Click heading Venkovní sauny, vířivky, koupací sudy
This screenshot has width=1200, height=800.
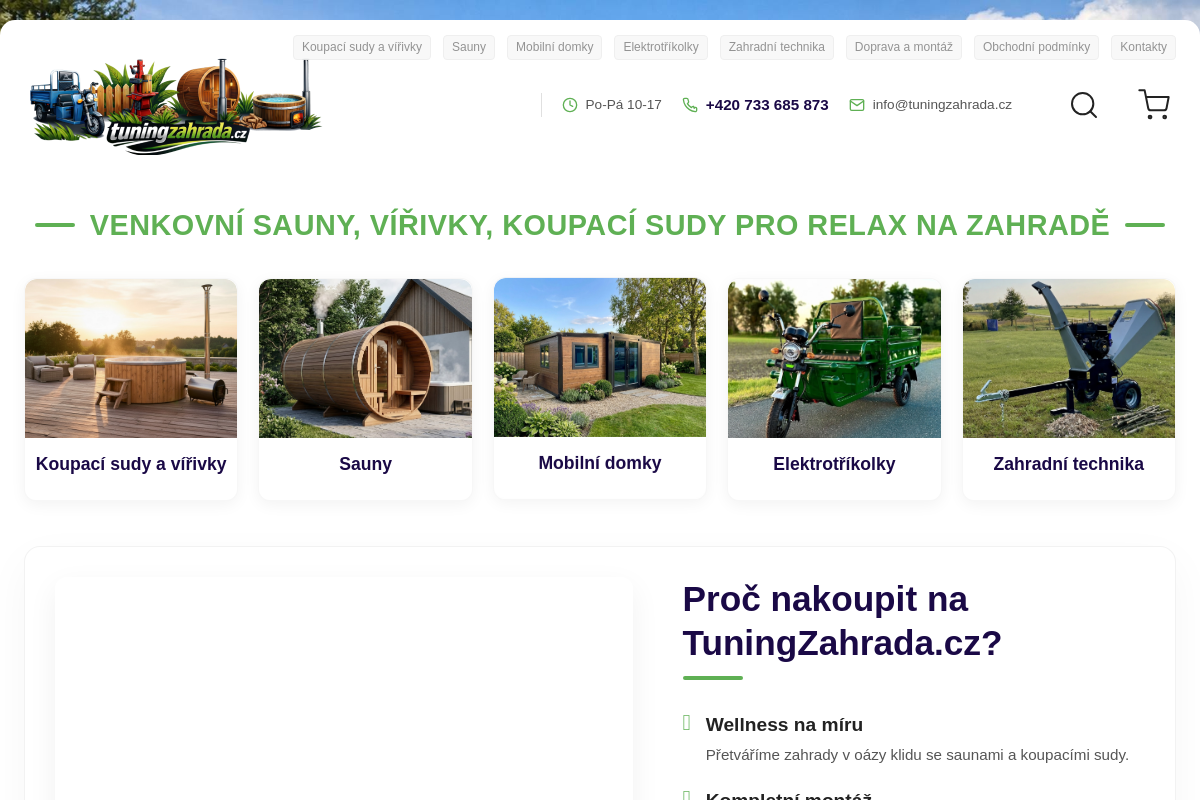[600, 225]
